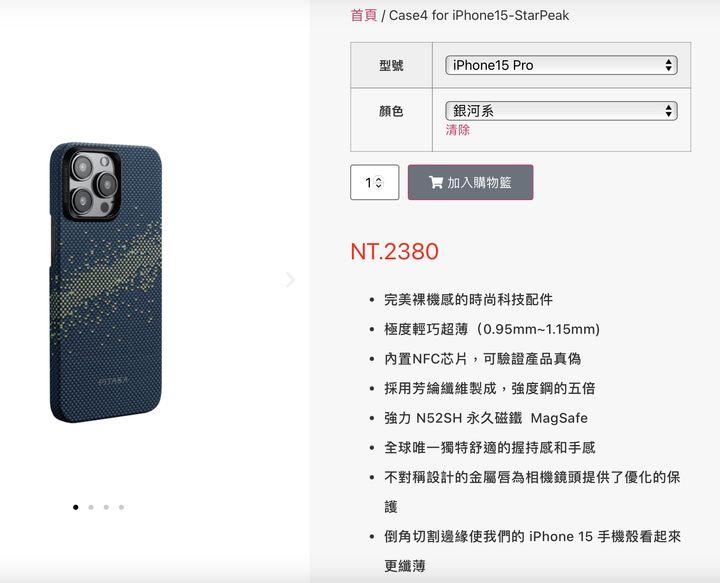
Task: Select the first carousel dot
Action: point(76,507)
